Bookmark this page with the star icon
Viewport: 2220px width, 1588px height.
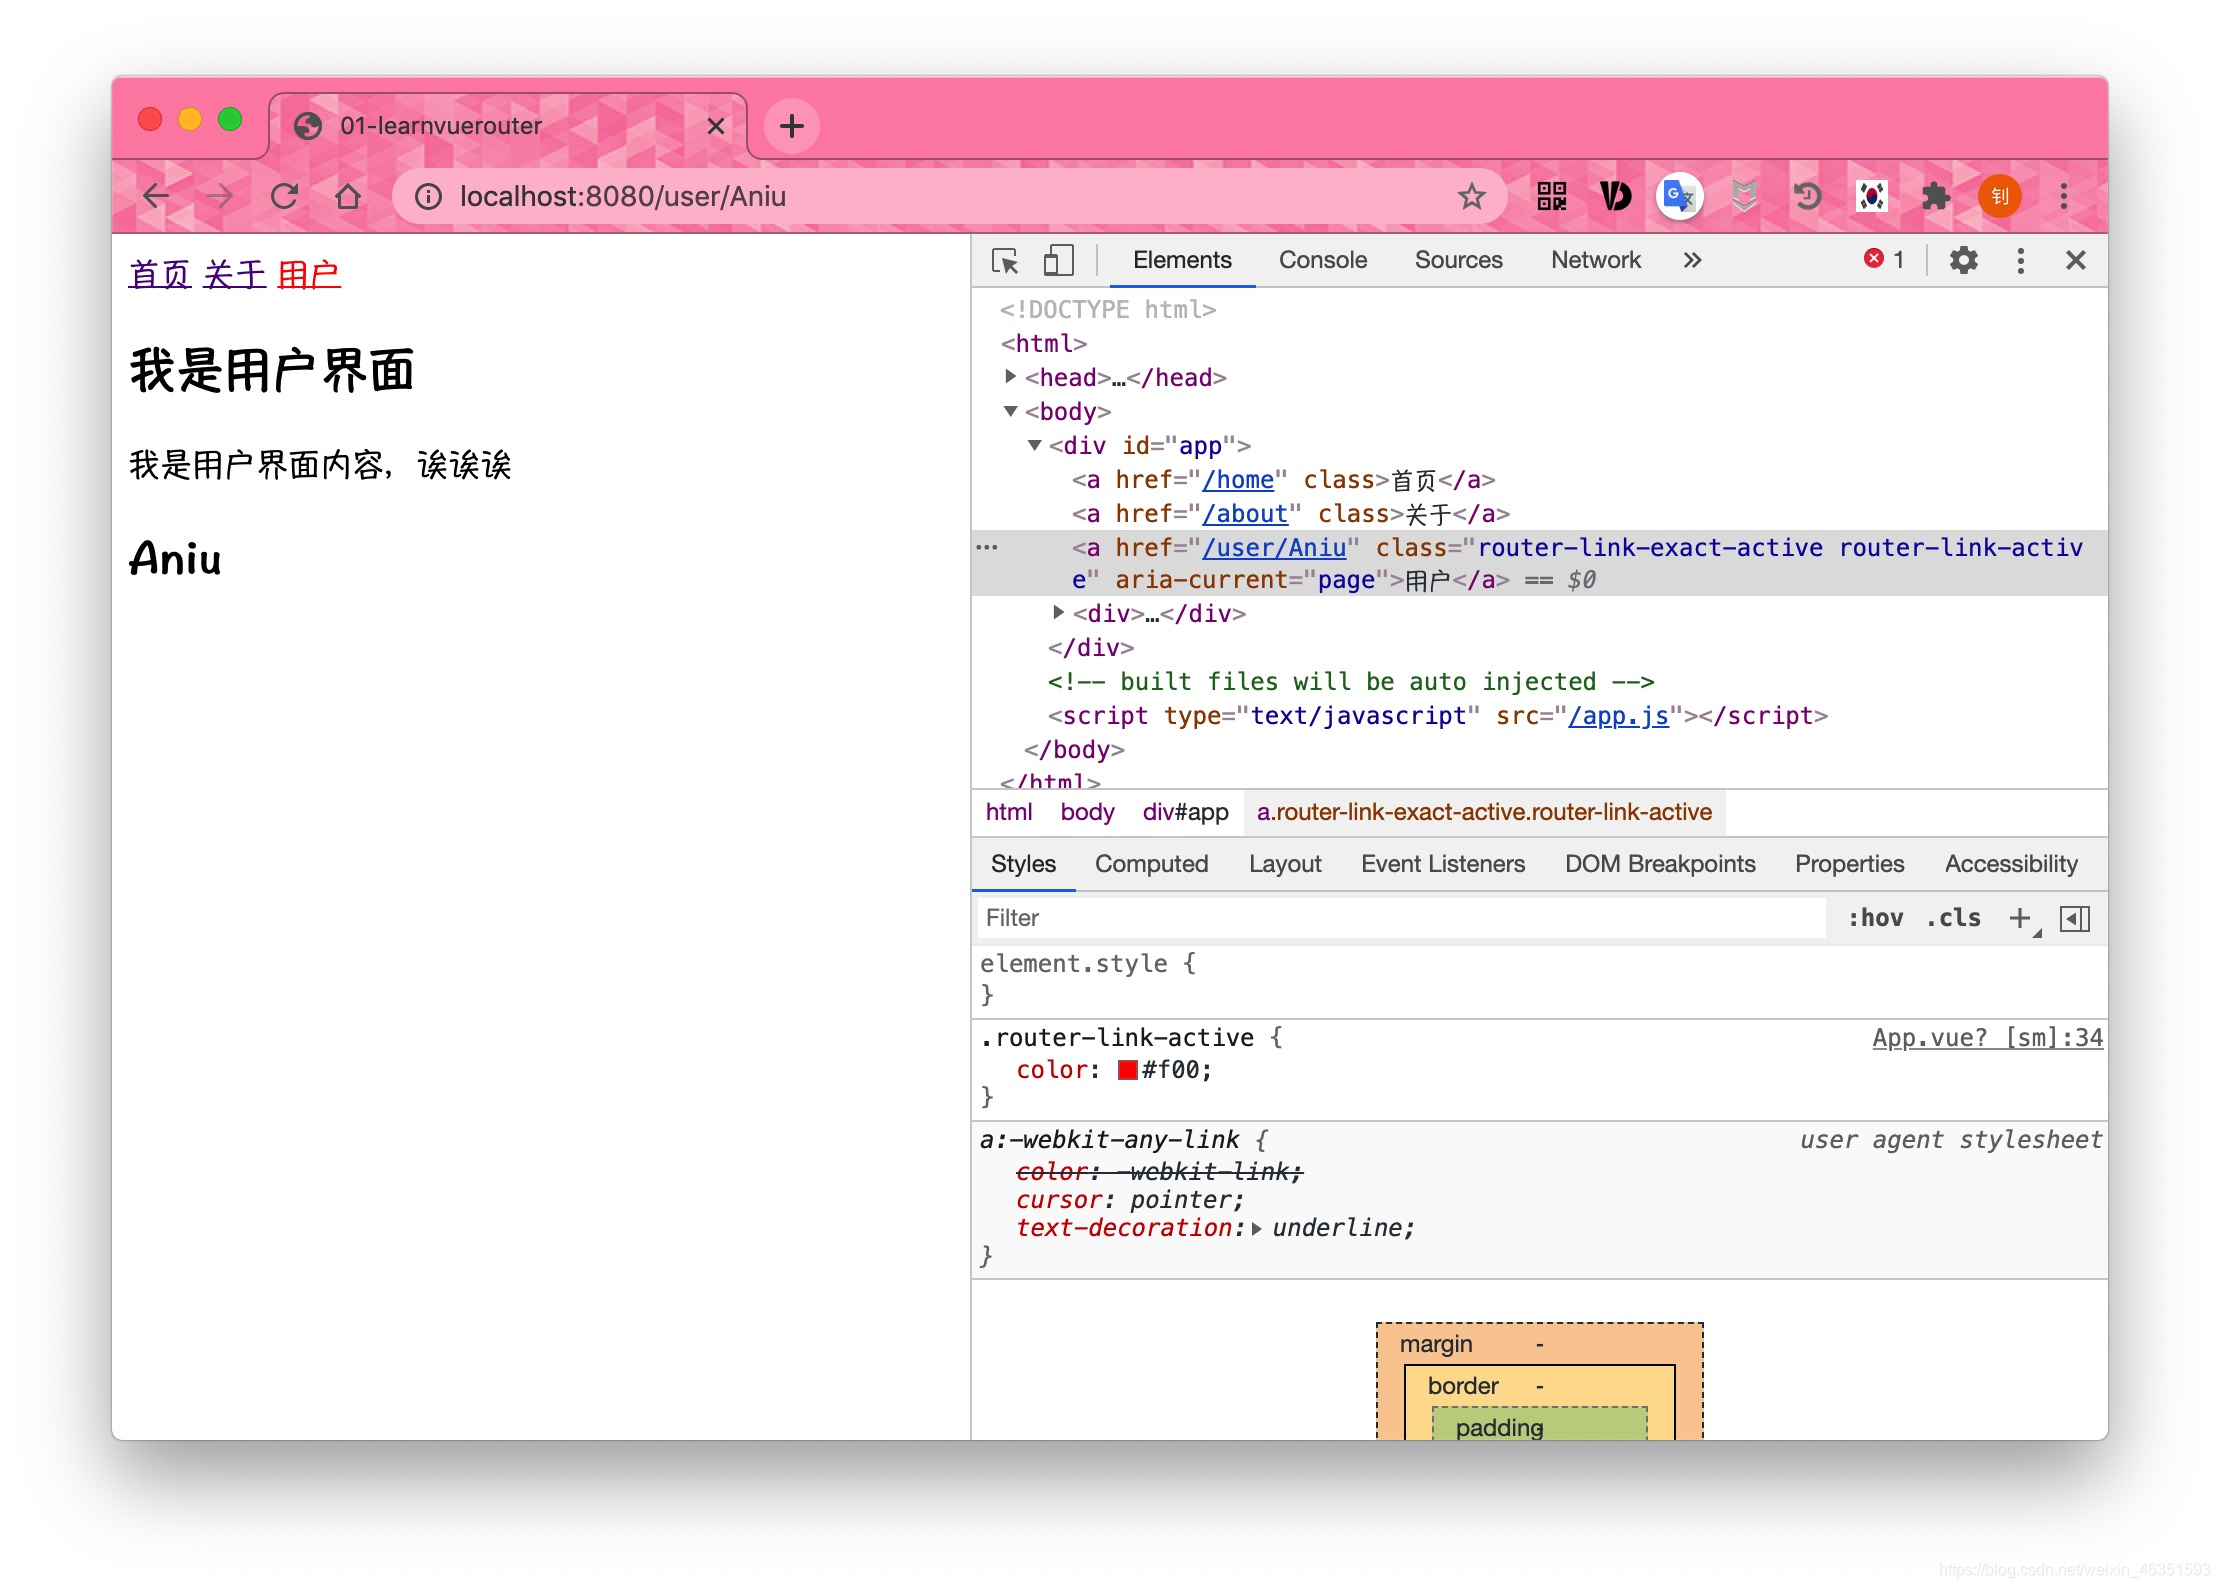click(x=1471, y=197)
